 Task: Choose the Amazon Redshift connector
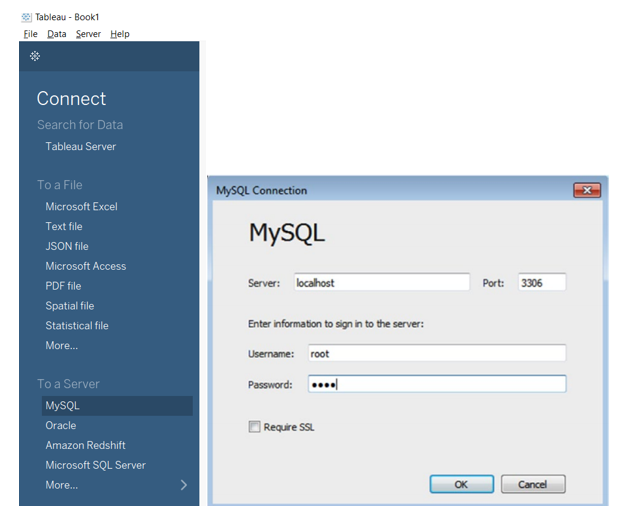85,445
